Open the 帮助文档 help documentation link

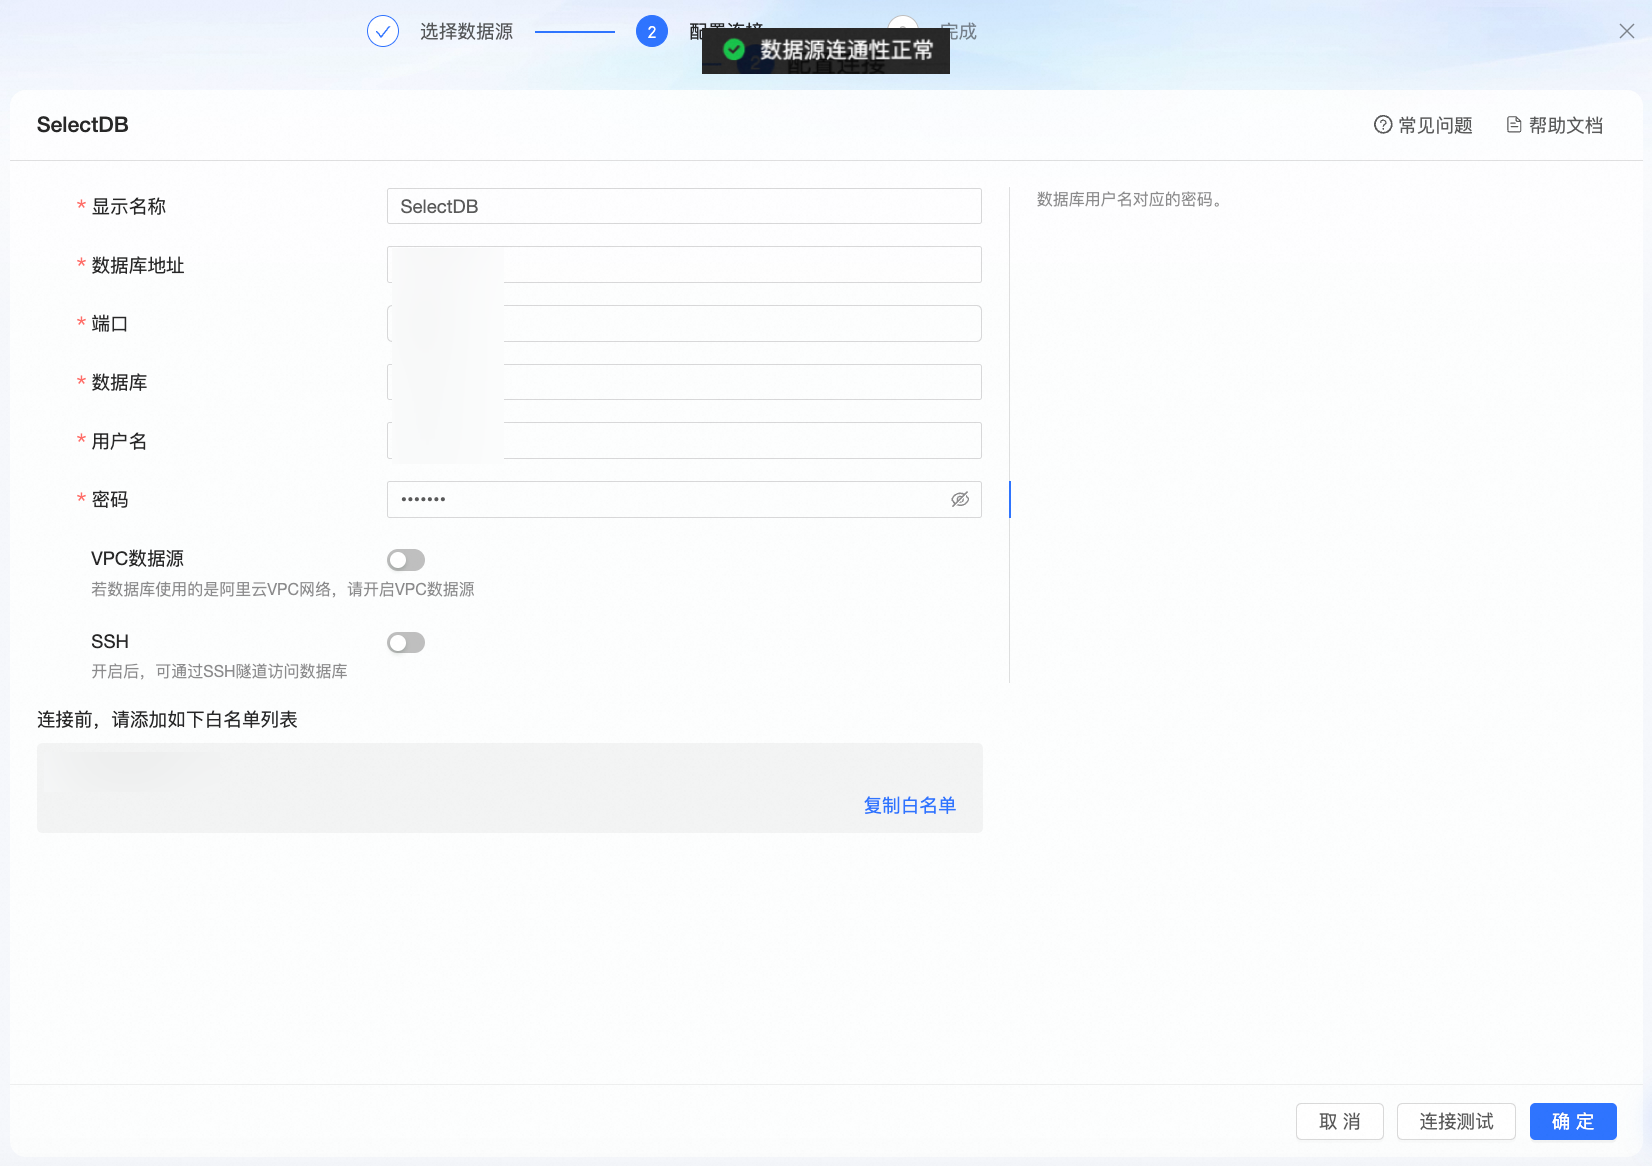click(x=1555, y=125)
